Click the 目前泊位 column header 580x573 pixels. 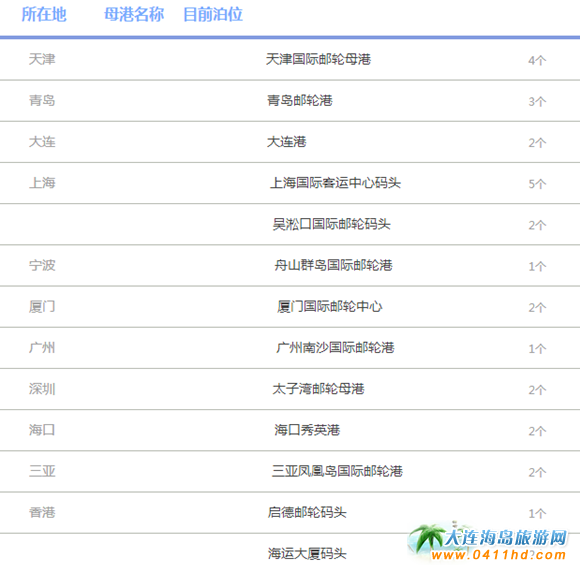point(213,14)
